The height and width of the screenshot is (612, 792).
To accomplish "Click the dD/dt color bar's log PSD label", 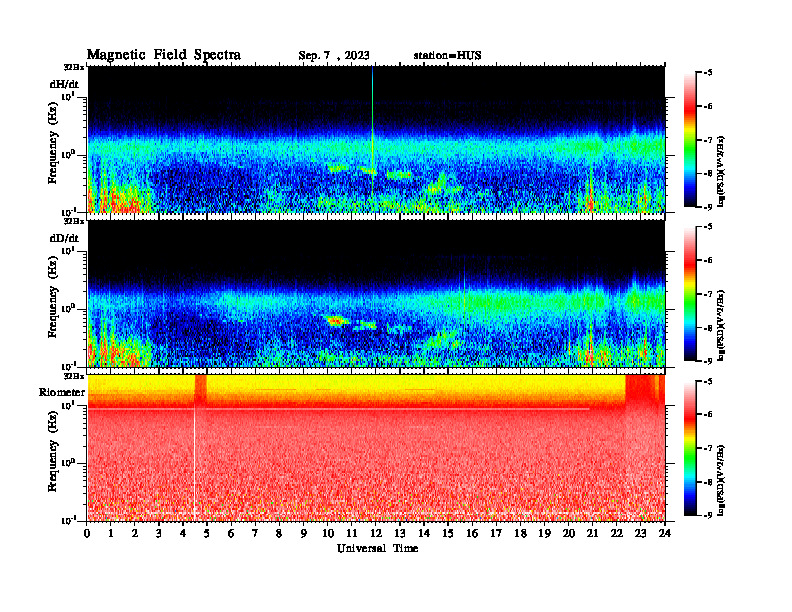I will click(x=721, y=325).
